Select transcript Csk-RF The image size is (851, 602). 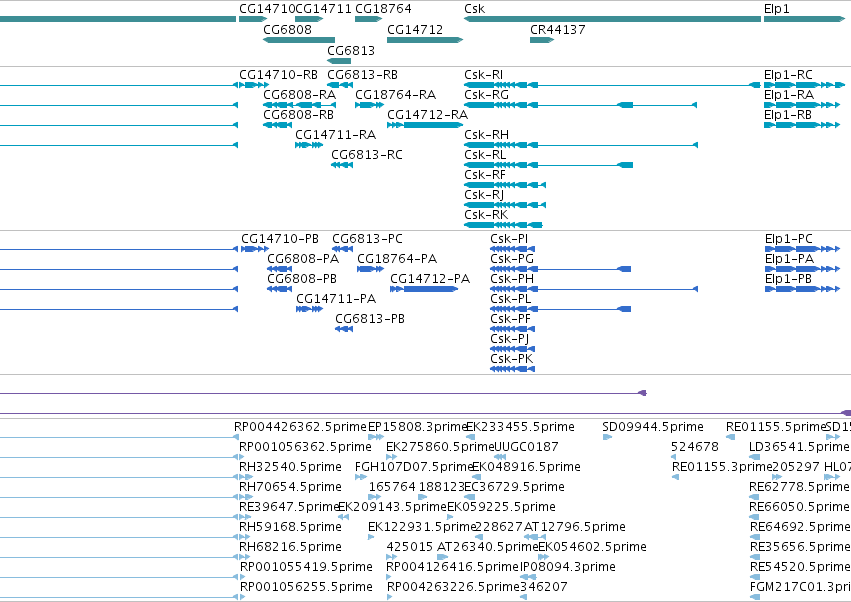pyautogui.click(x=505, y=185)
